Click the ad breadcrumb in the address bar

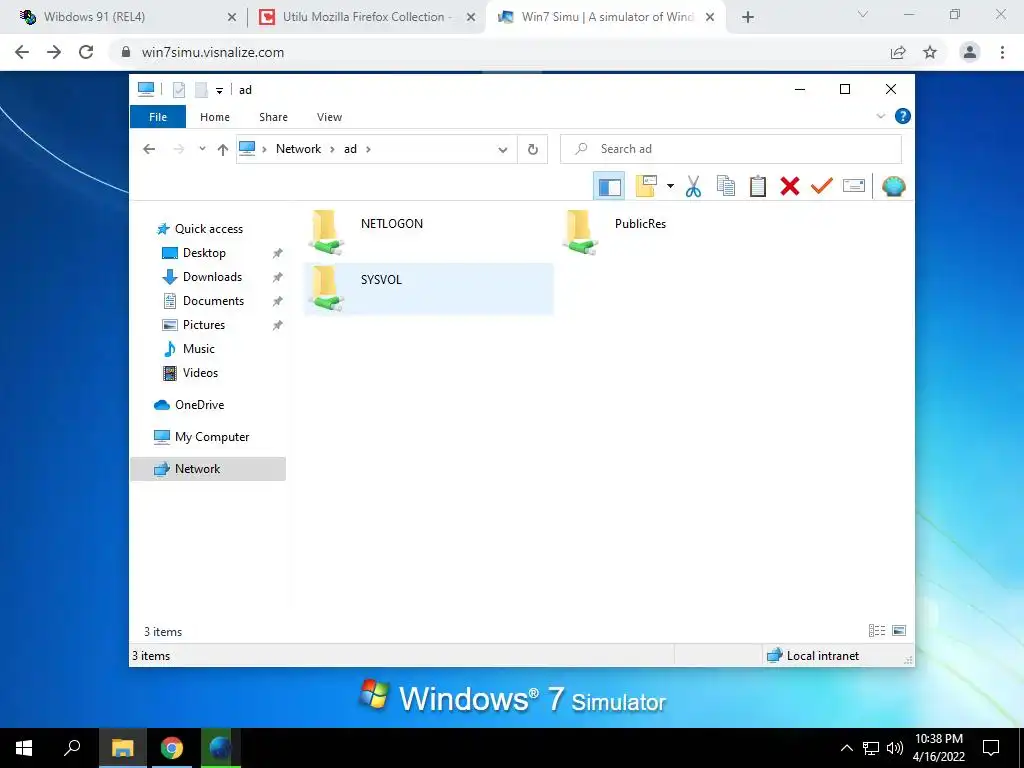[351, 149]
